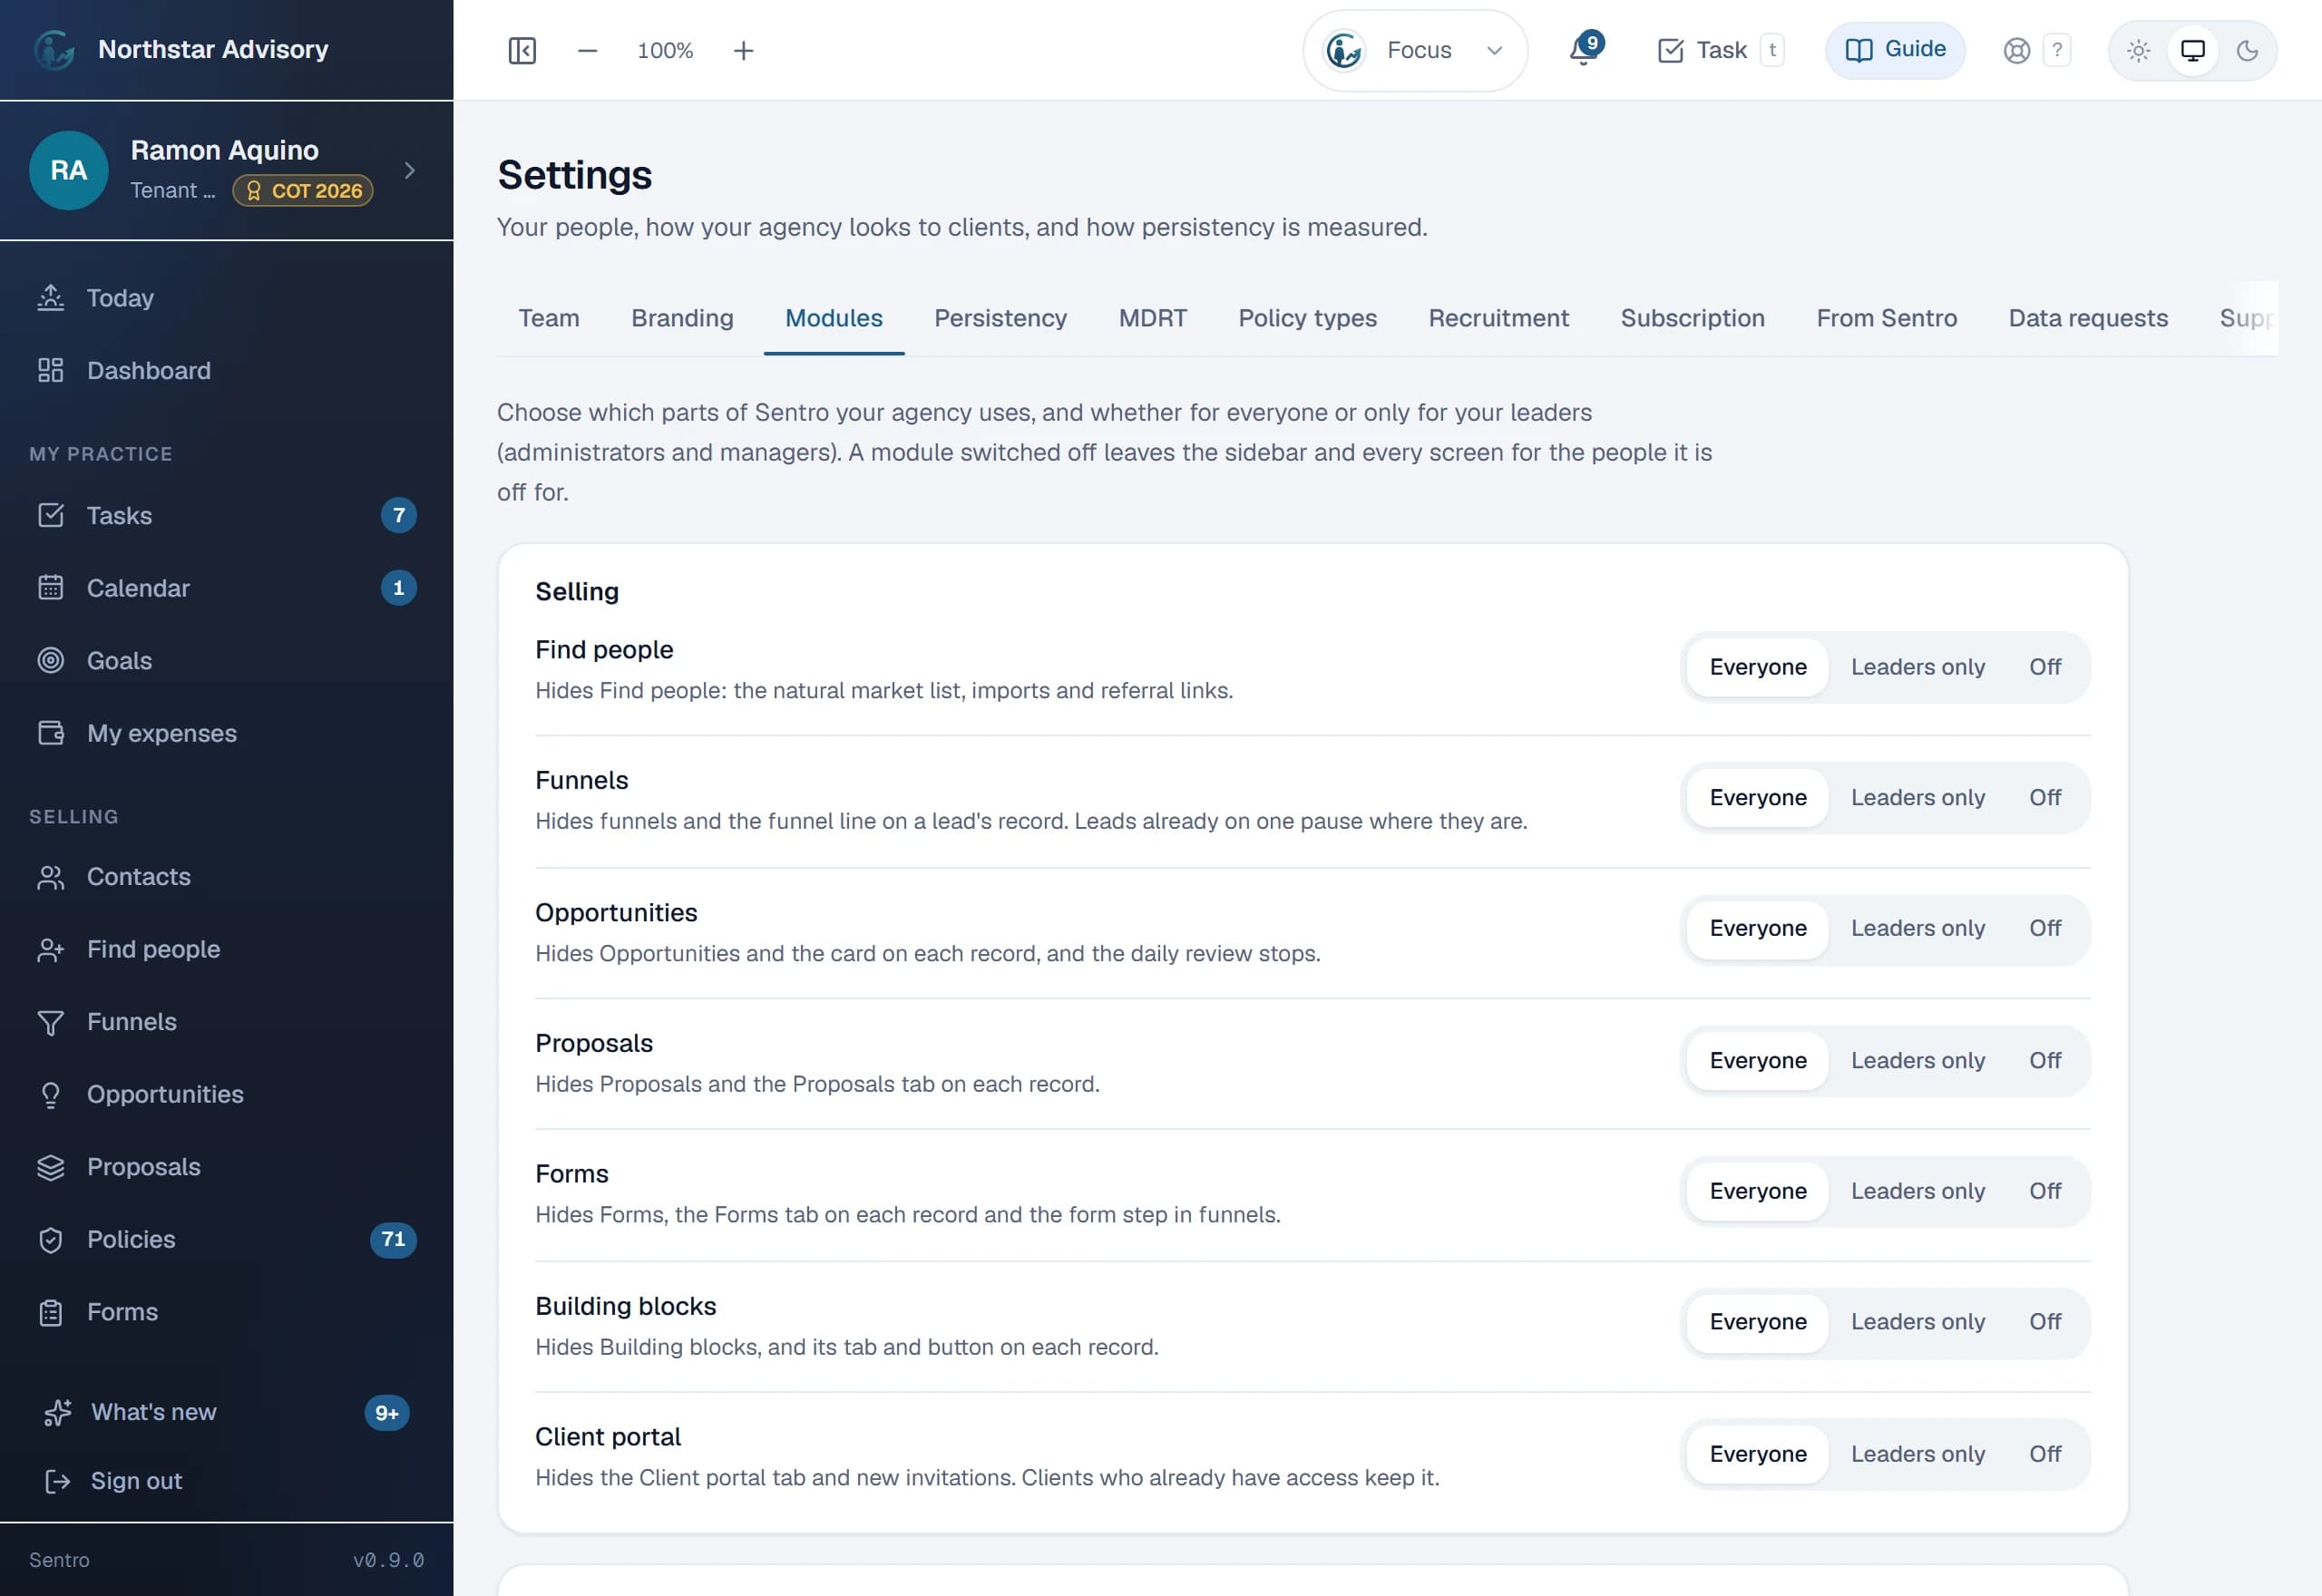This screenshot has height=1596, width=2322.
Task: Switch to the Policy types tab
Action: coord(1307,318)
